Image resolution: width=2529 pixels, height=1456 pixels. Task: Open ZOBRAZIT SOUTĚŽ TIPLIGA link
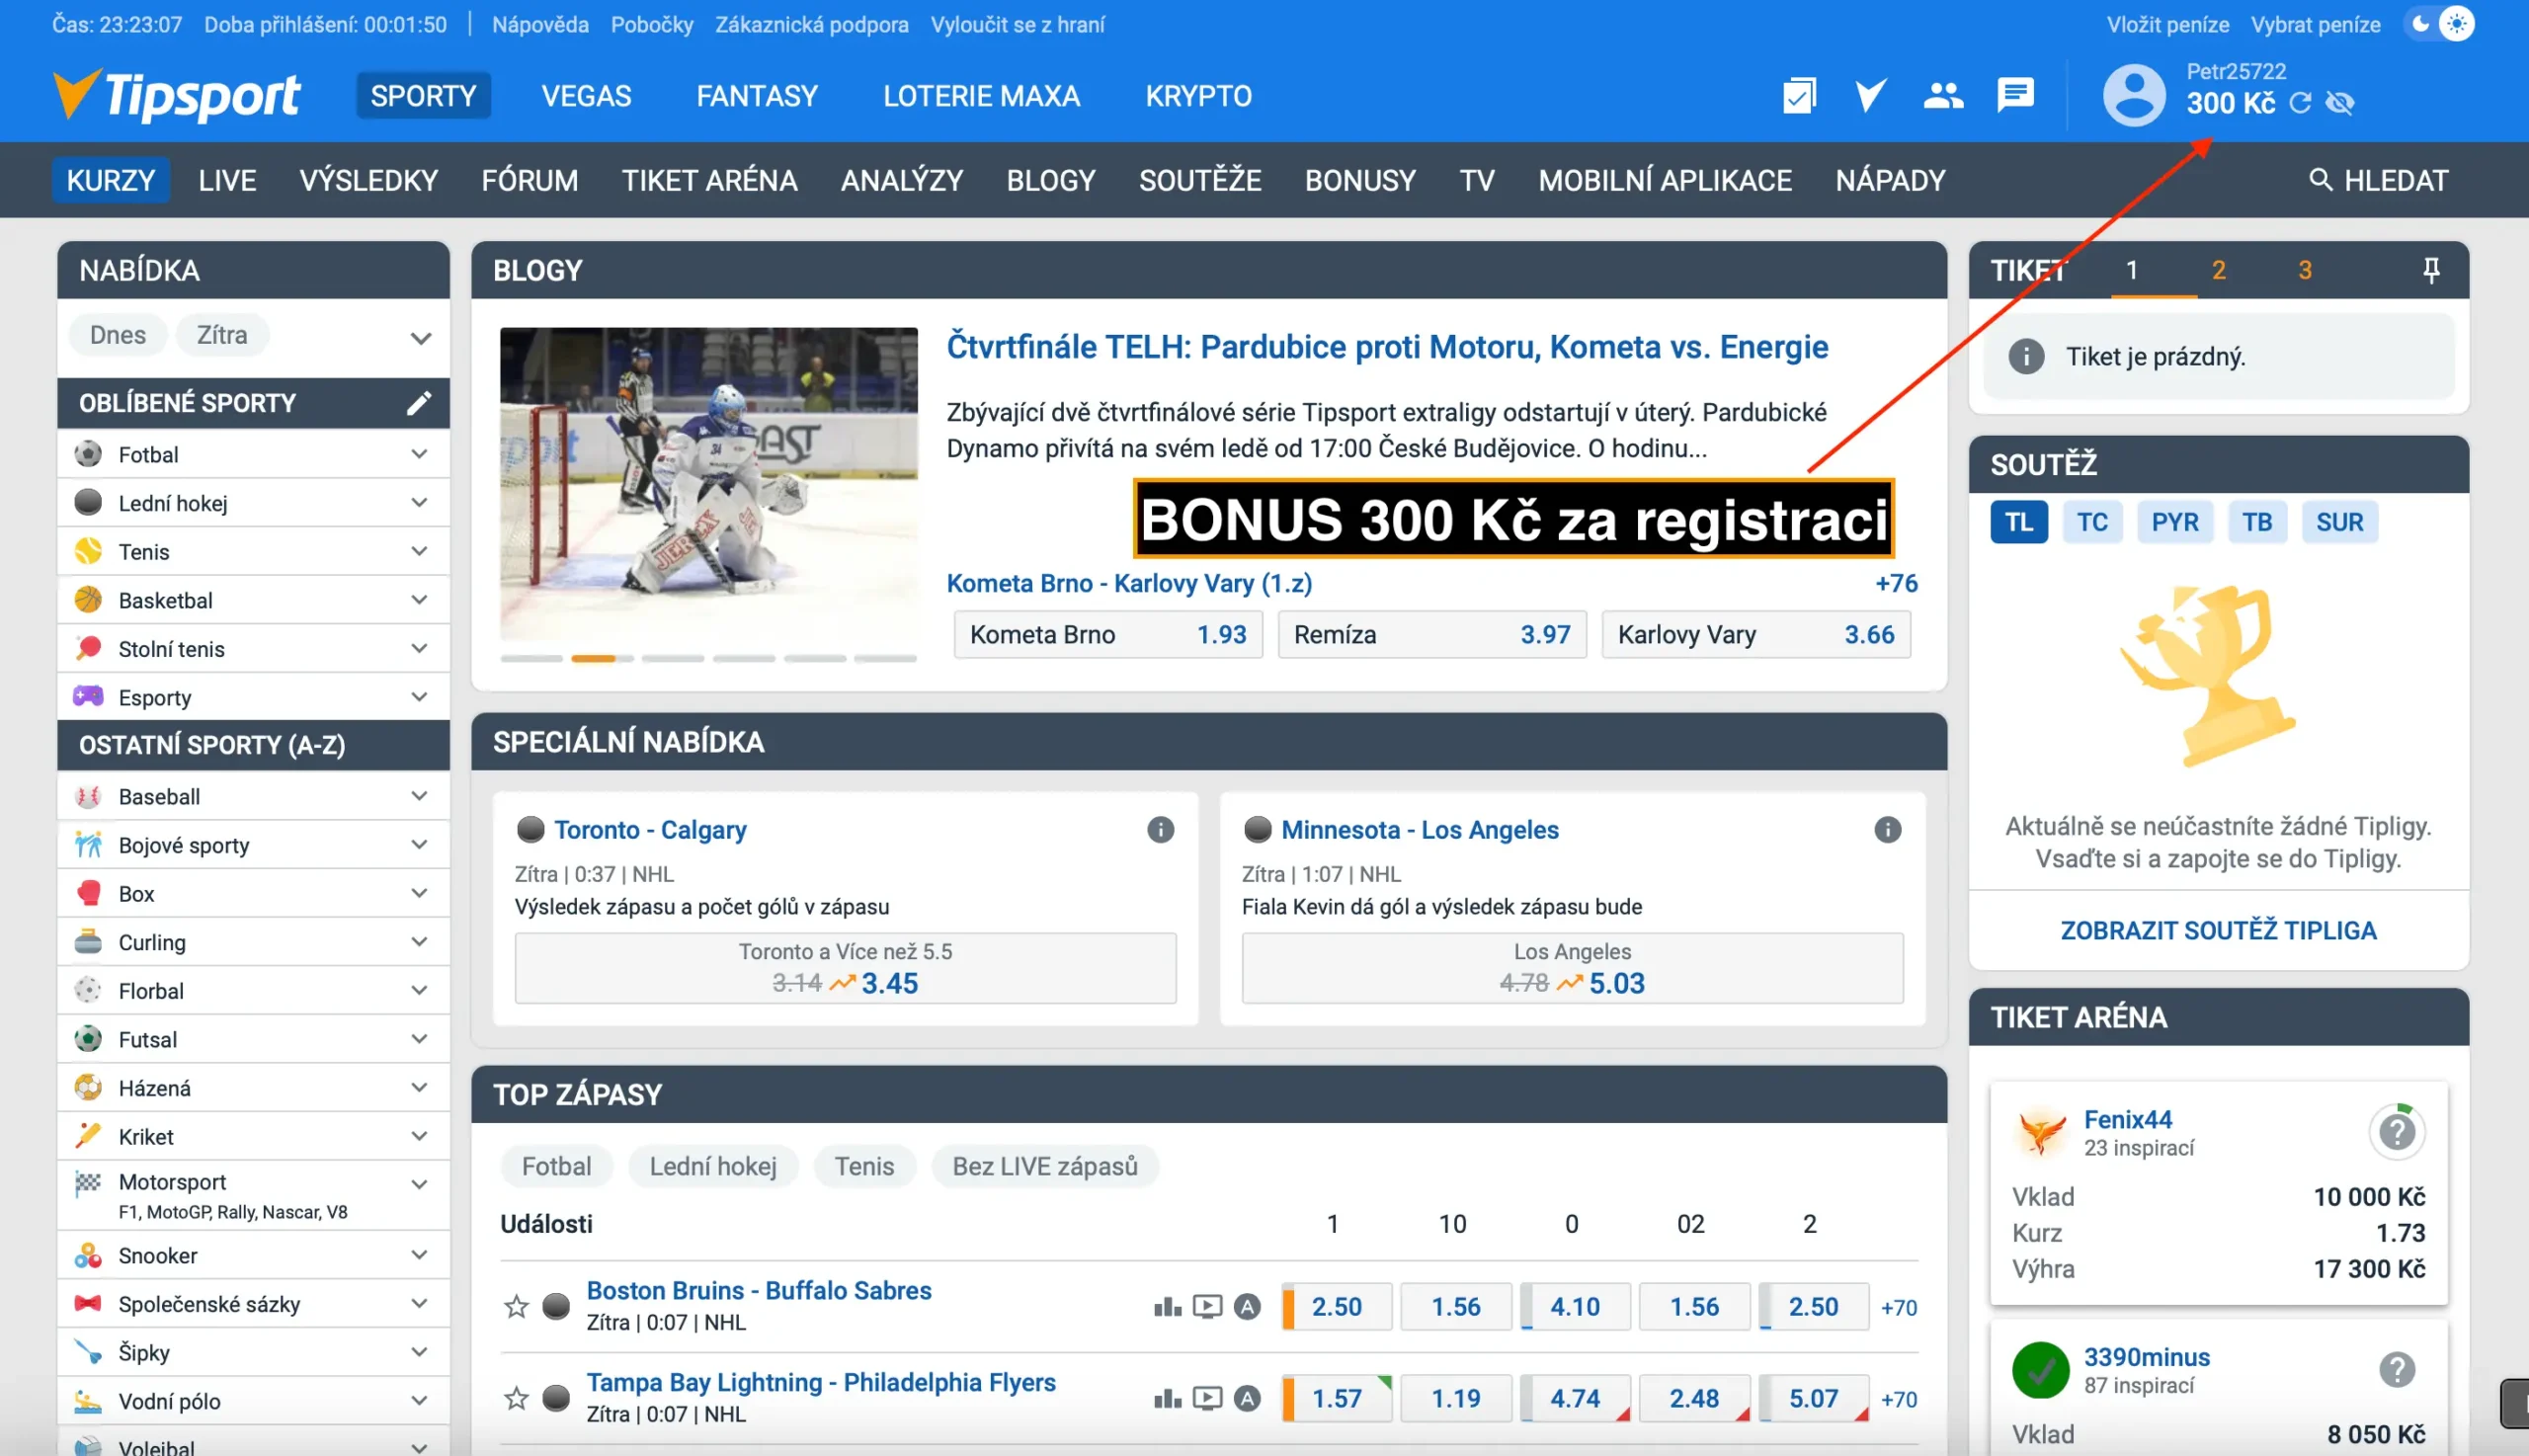pos(2217,930)
